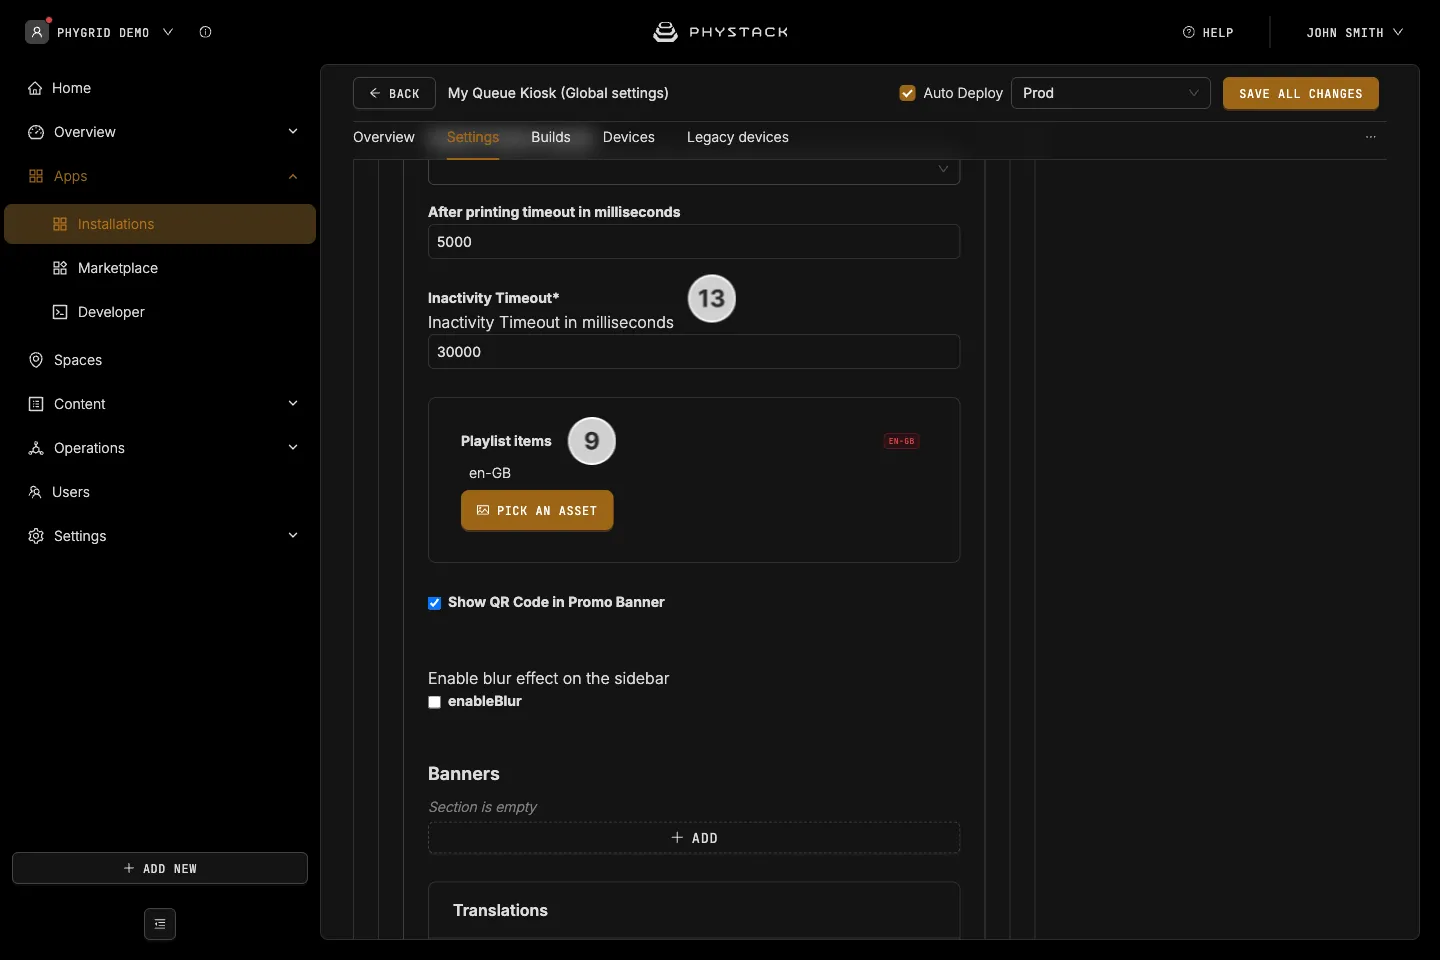
Task: Collapse the sidebar with the bottom toggle icon
Action: (x=160, y=924)
